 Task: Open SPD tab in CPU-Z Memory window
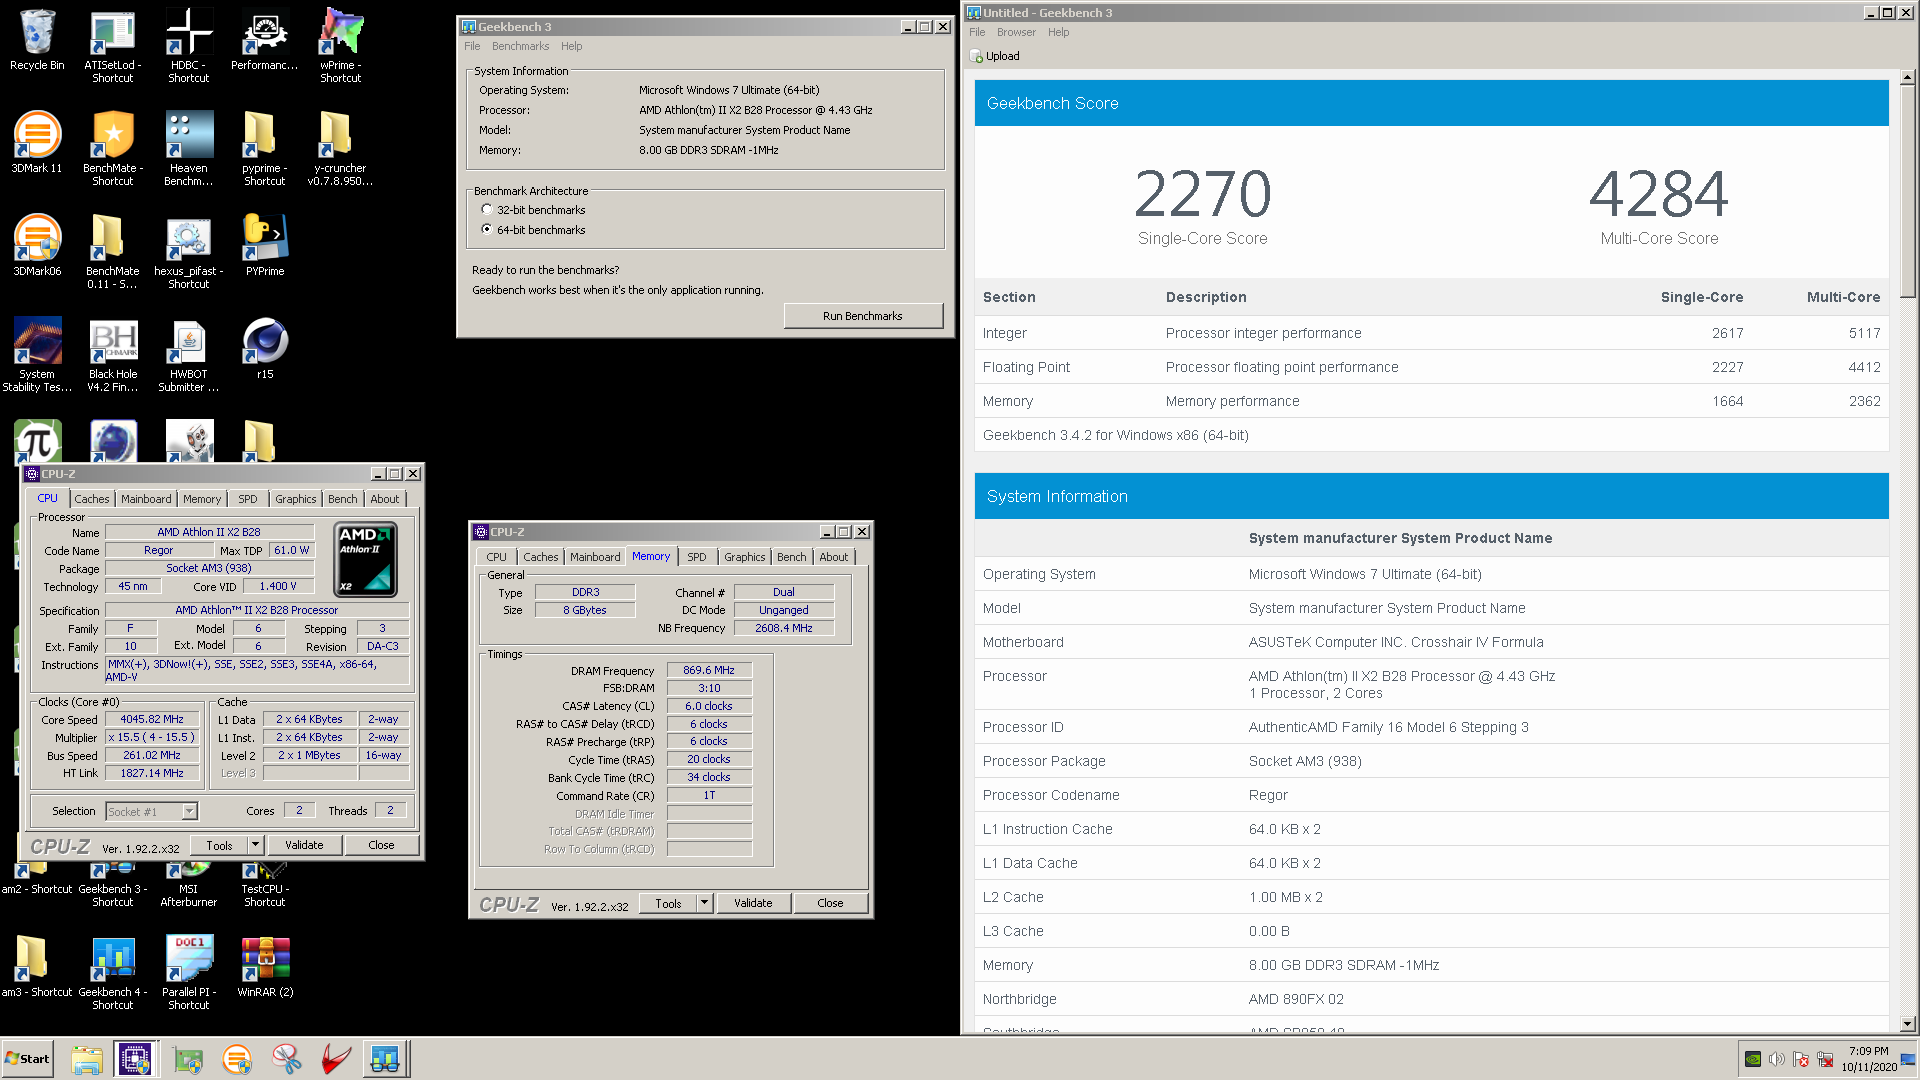coord(697,557)
